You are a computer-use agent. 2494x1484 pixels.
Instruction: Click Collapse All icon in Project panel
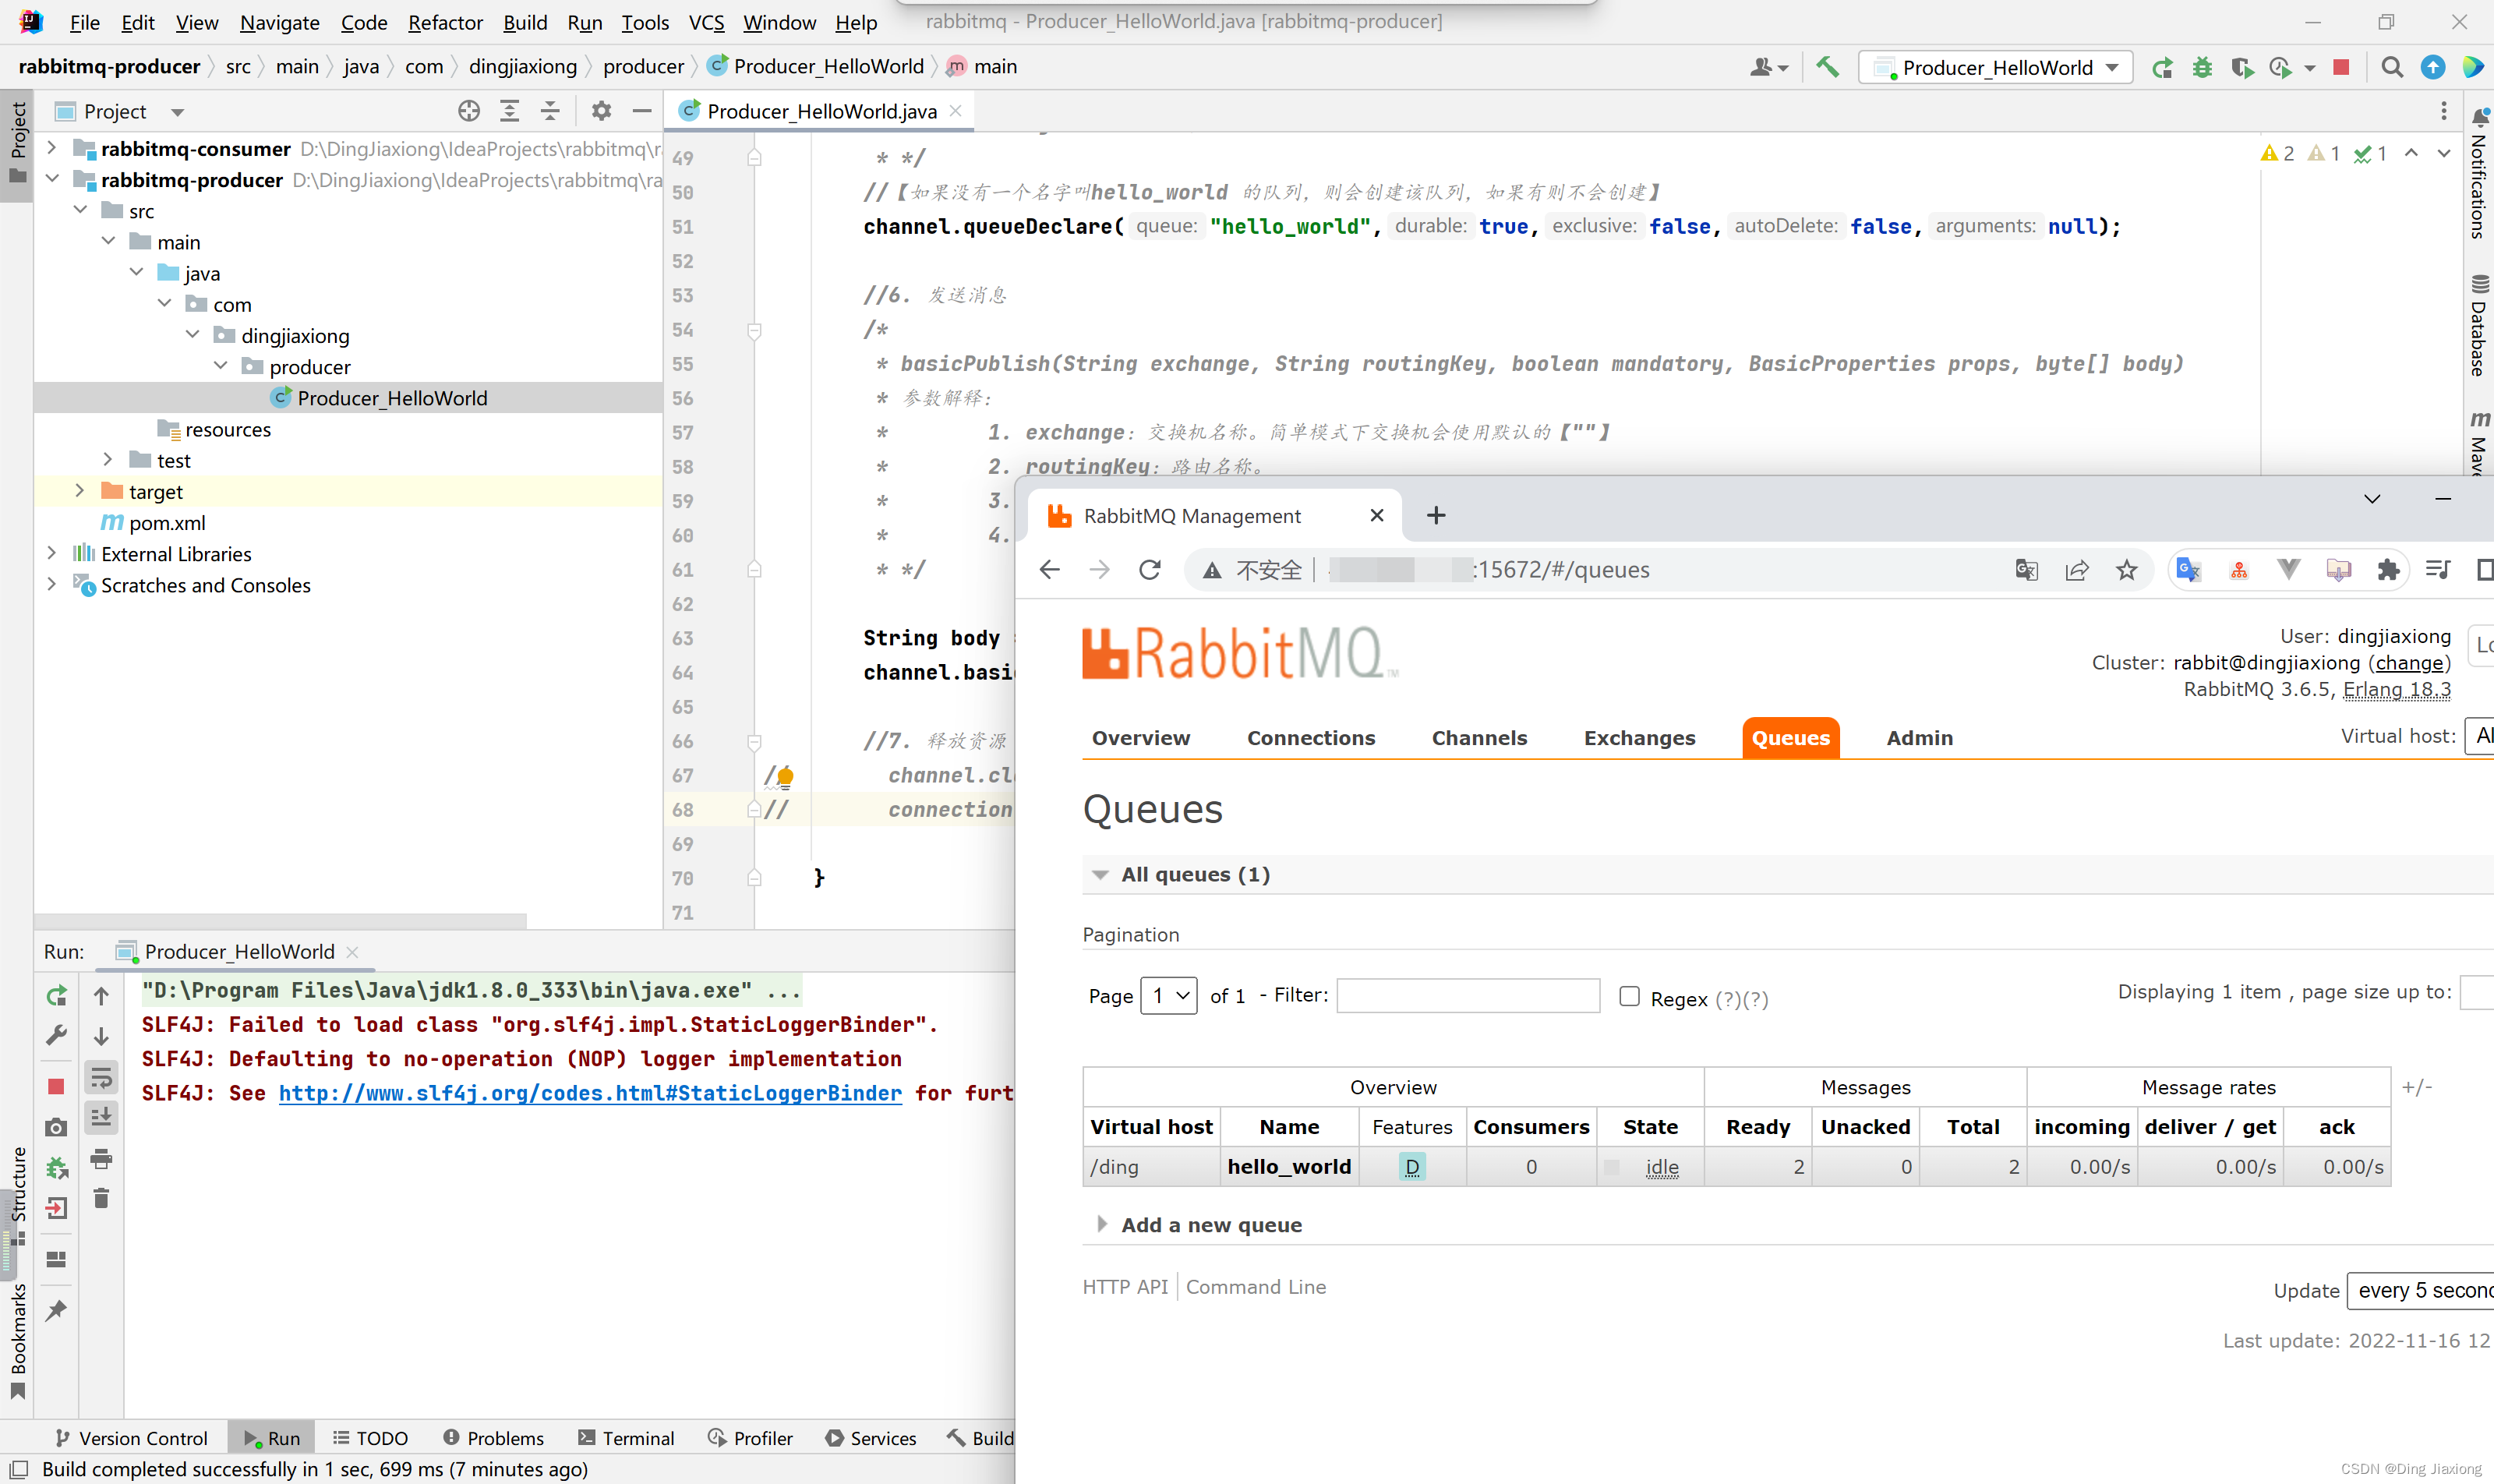pyautogui.click(x=550, y=111)
